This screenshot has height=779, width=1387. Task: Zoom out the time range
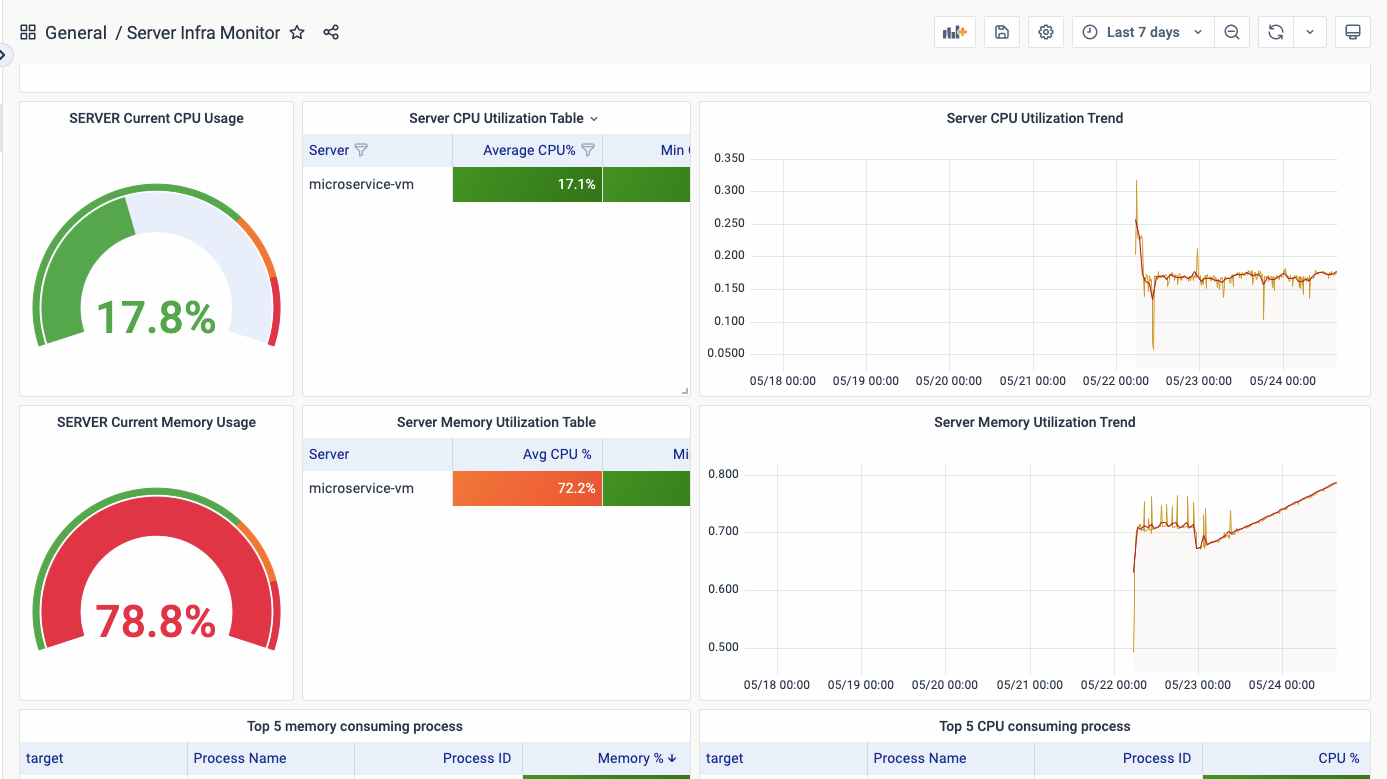click(1232, 32)
